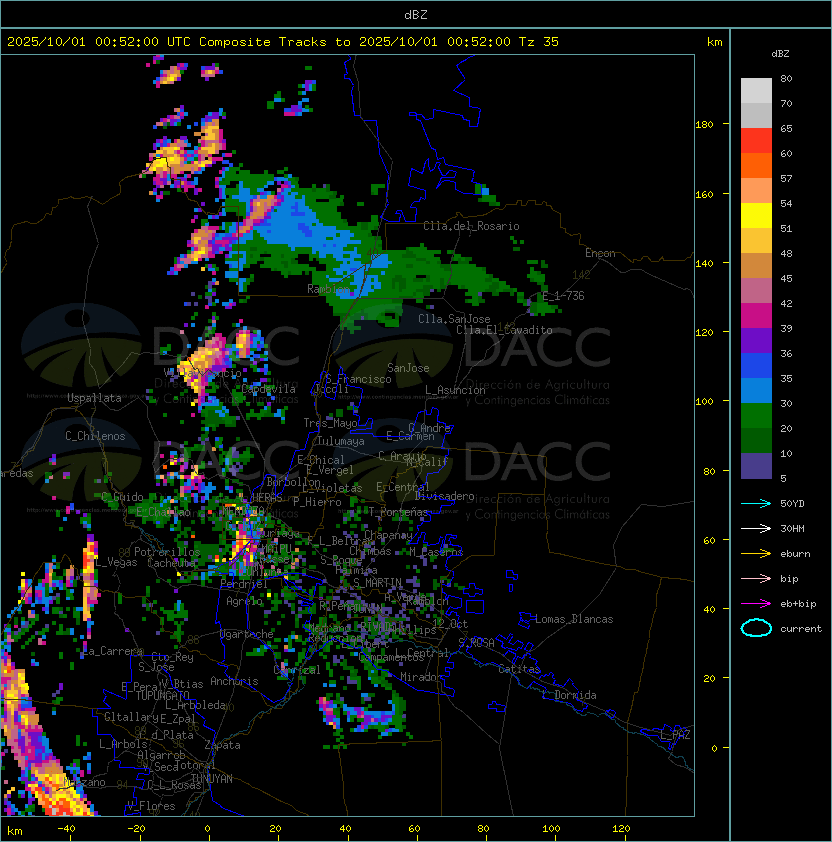Screen dimensions: 832x842
Task: Click the 'C_Chilenos' map label
Action: point(95,436)
